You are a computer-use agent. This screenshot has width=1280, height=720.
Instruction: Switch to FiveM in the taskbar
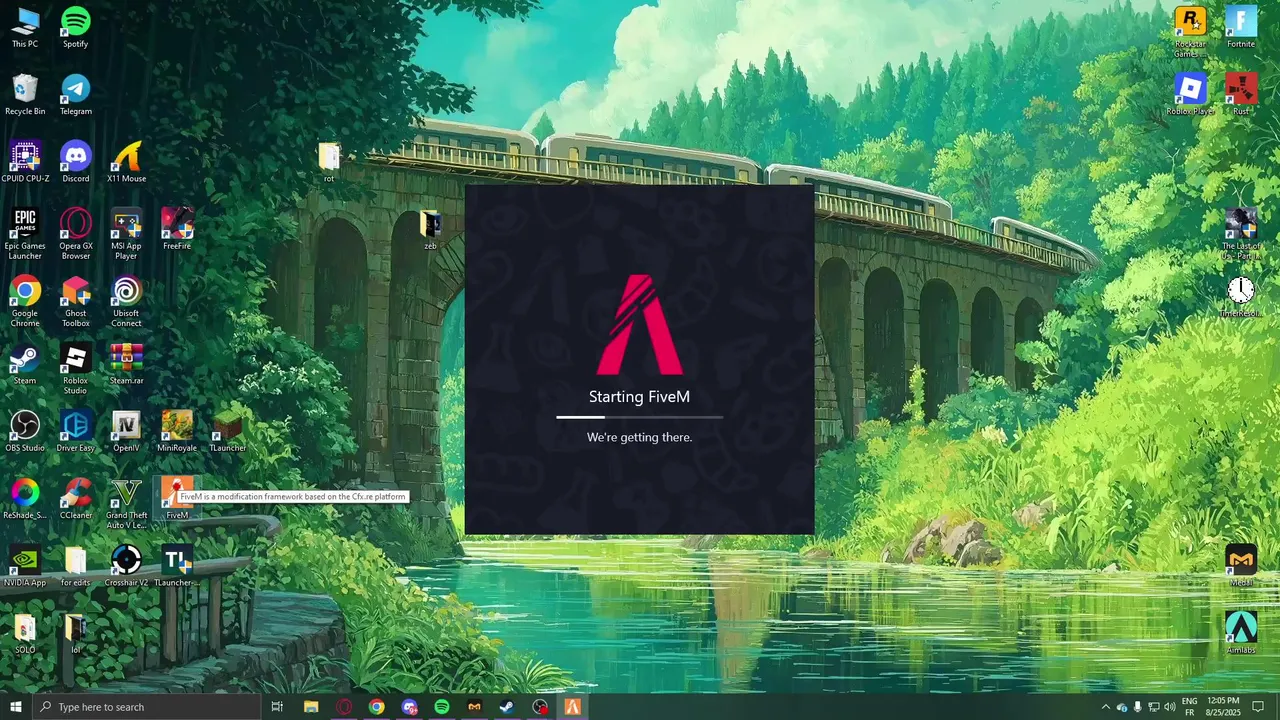tap(572, 707)
